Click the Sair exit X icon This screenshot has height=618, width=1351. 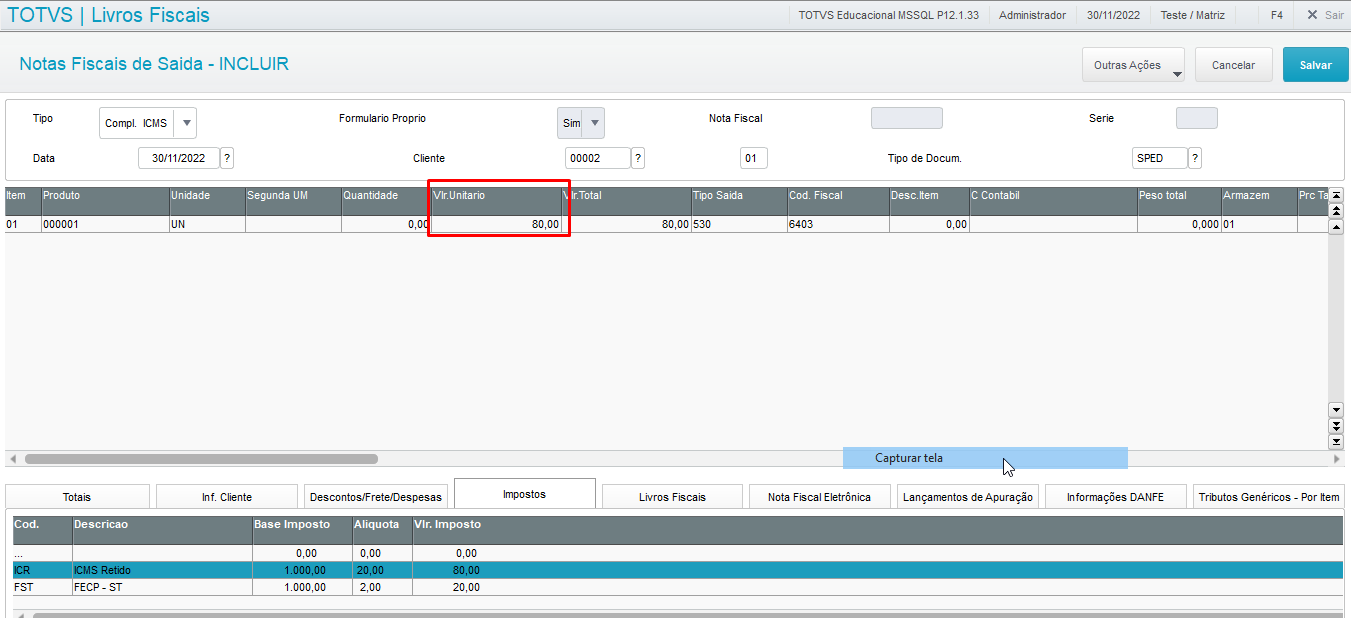tap(1312, 15)
